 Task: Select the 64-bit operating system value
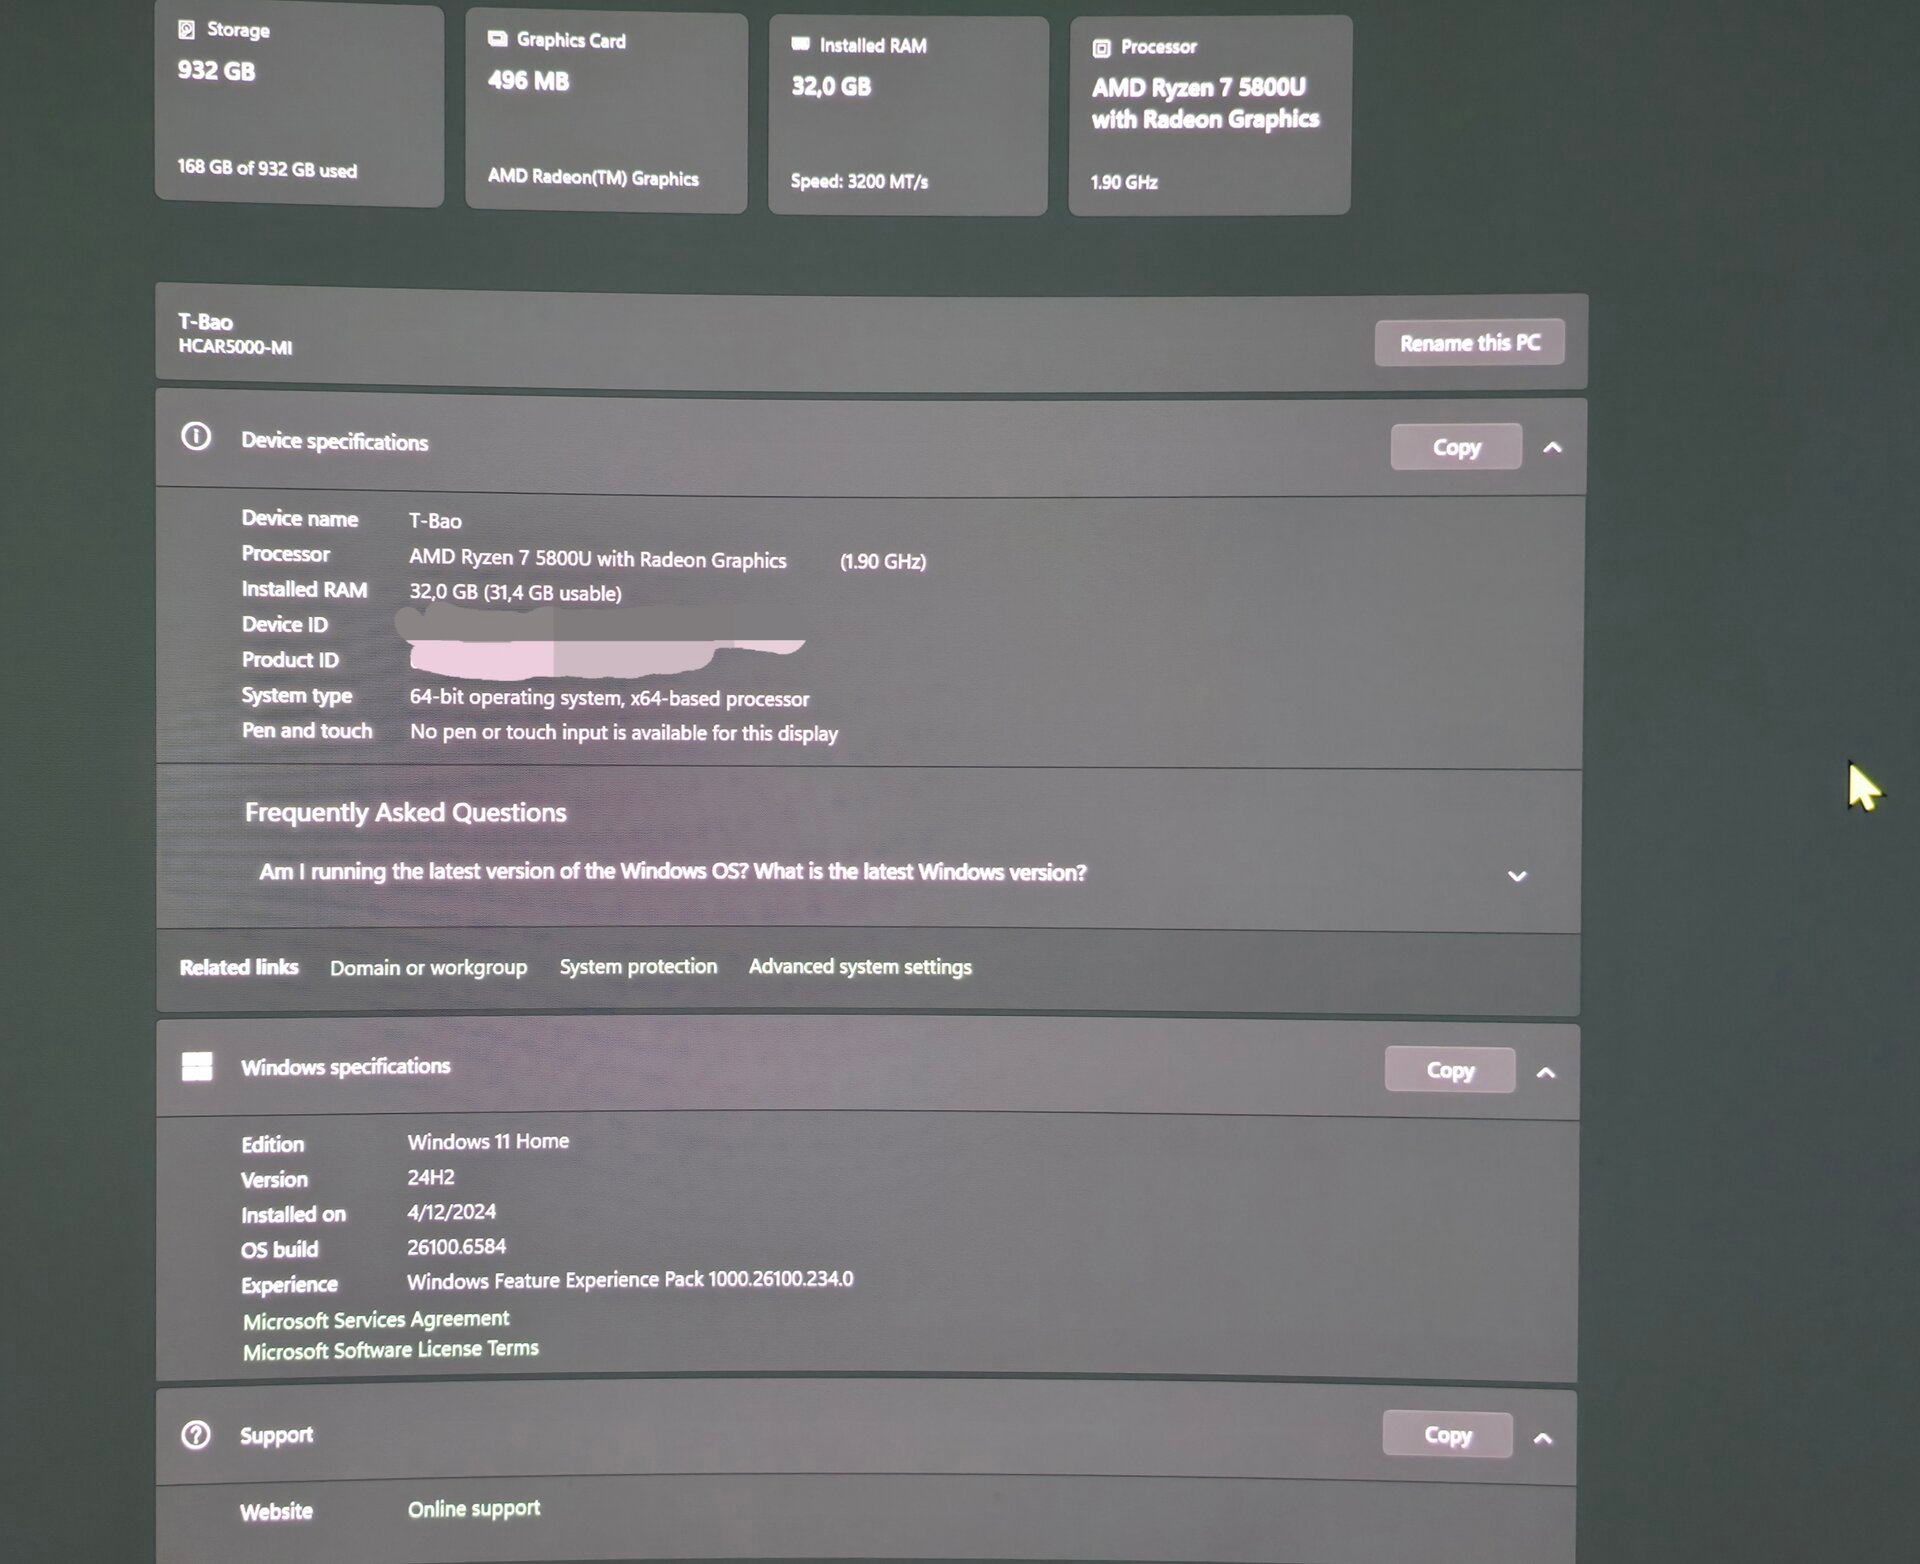pos(609,698)
